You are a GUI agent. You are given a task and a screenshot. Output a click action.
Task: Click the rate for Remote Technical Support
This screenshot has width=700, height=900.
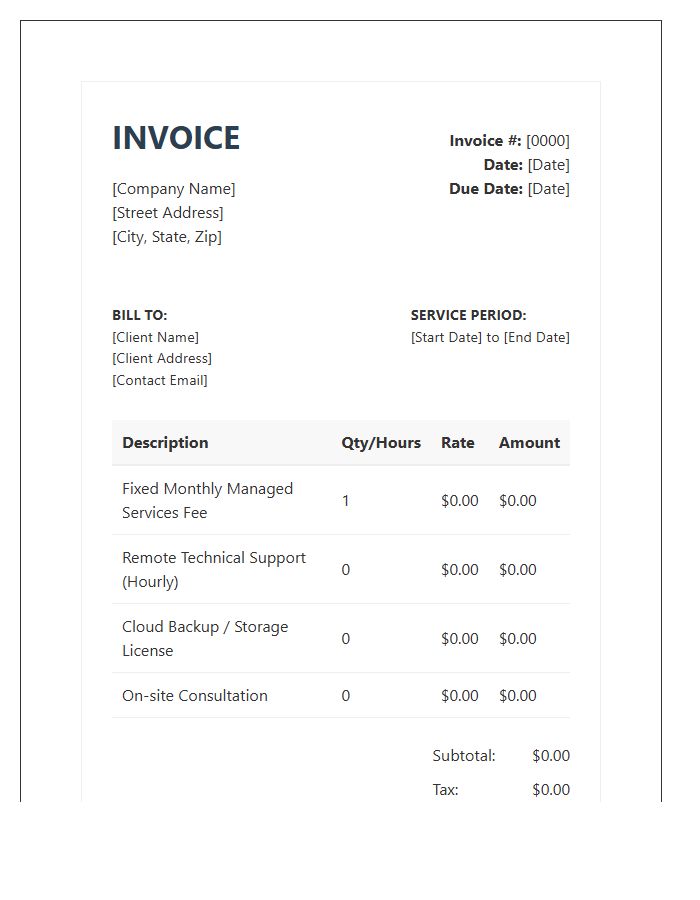tap(460, 570)
